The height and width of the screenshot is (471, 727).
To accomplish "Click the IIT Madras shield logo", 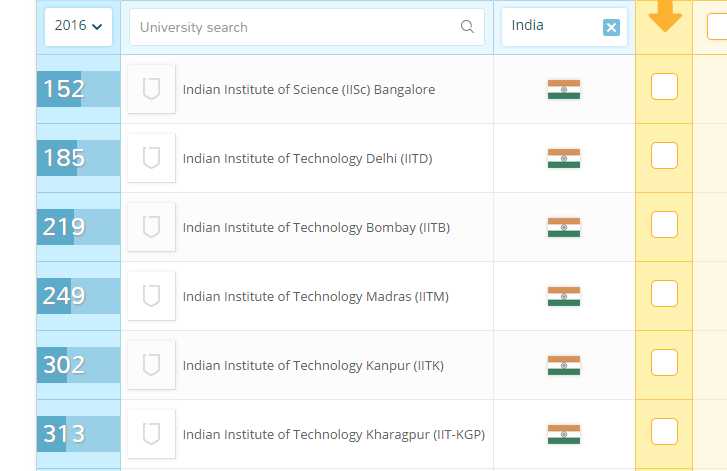I will point(152,296).
